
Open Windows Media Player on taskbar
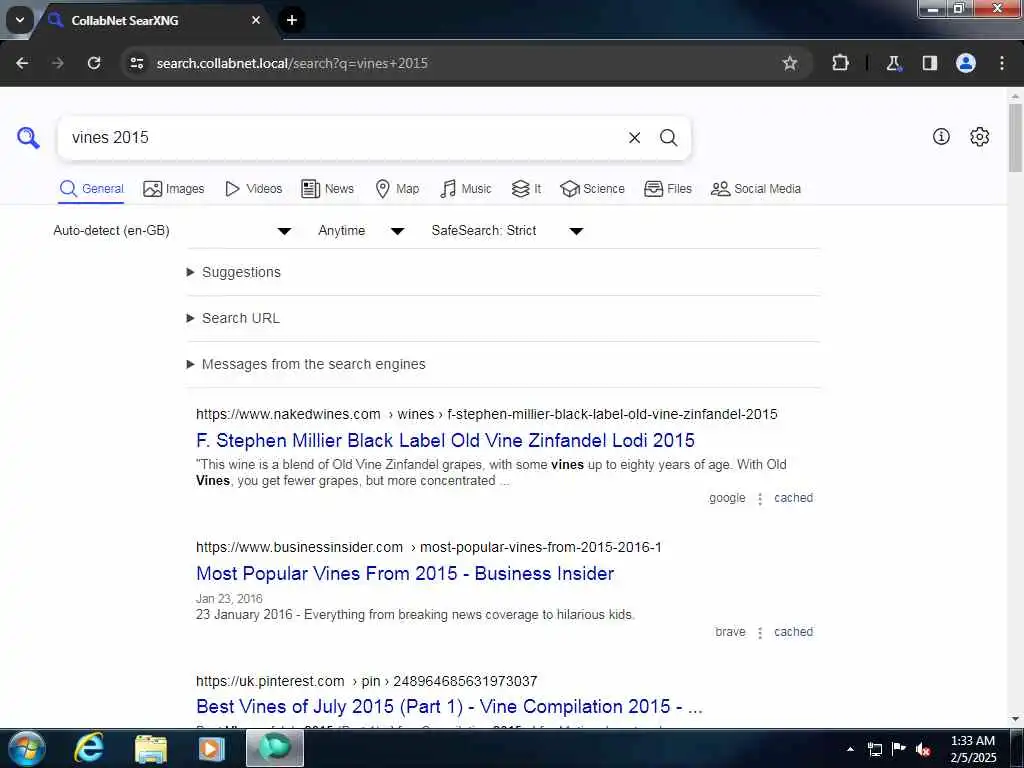(211, 749)
